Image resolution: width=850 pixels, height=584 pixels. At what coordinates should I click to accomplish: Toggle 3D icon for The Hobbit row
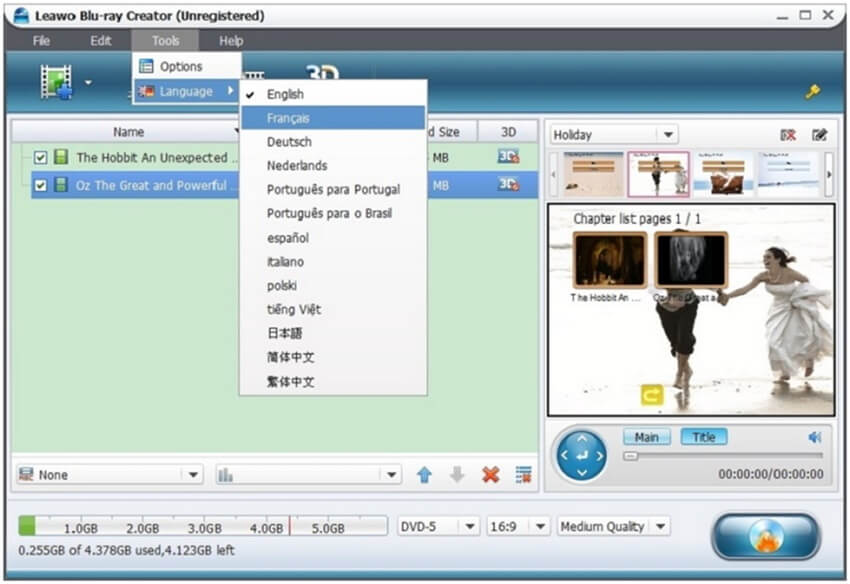coord(508,157)
